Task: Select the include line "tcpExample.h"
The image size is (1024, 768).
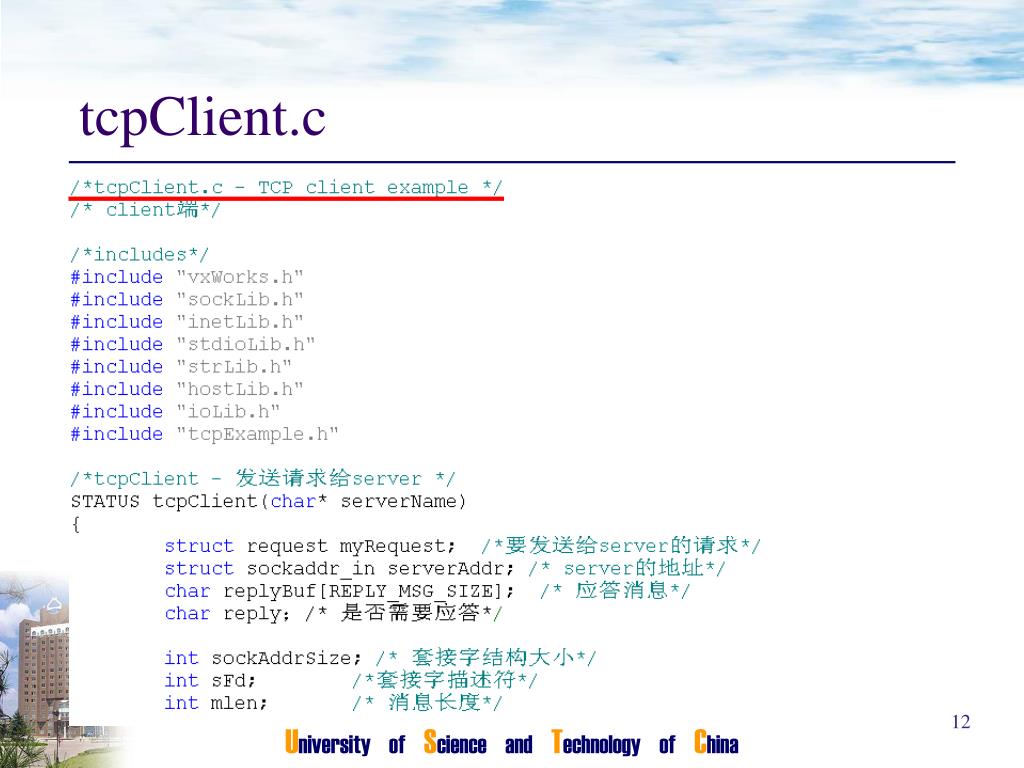Action: [x=204, y=434]
